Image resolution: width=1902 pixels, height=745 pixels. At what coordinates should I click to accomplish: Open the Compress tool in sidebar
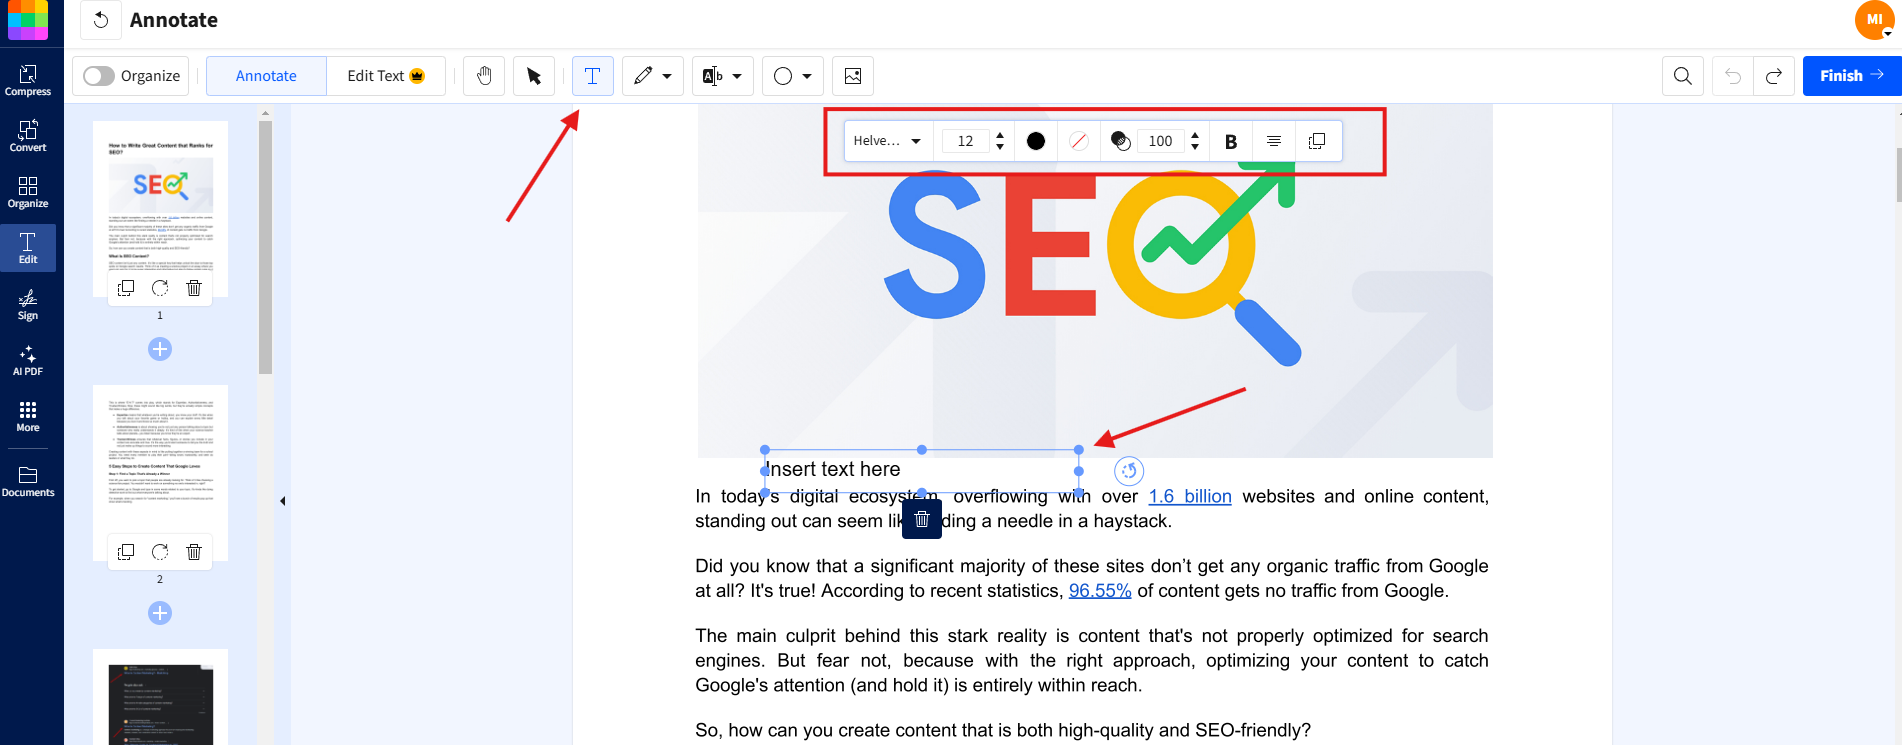pos(28,80)
